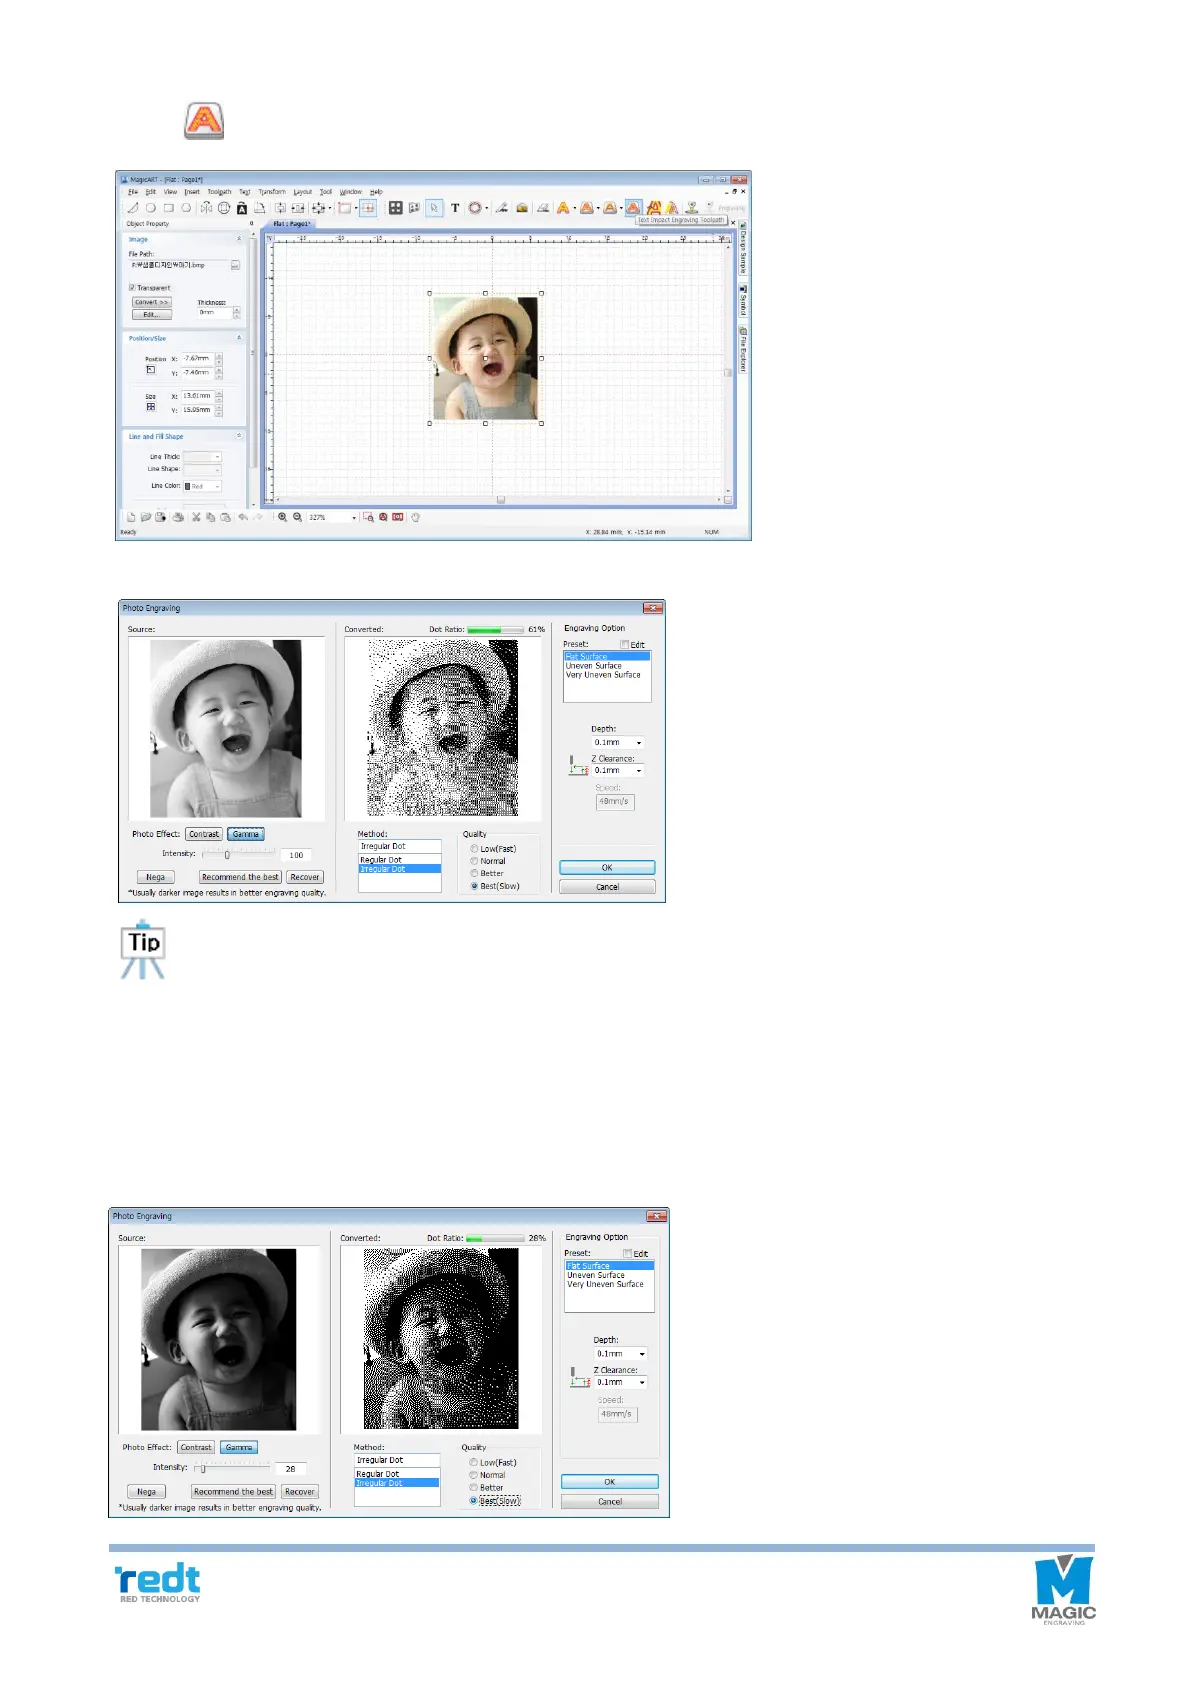Click the Intensity value field showing 100
The image size is (1191, 1684).
297,855
